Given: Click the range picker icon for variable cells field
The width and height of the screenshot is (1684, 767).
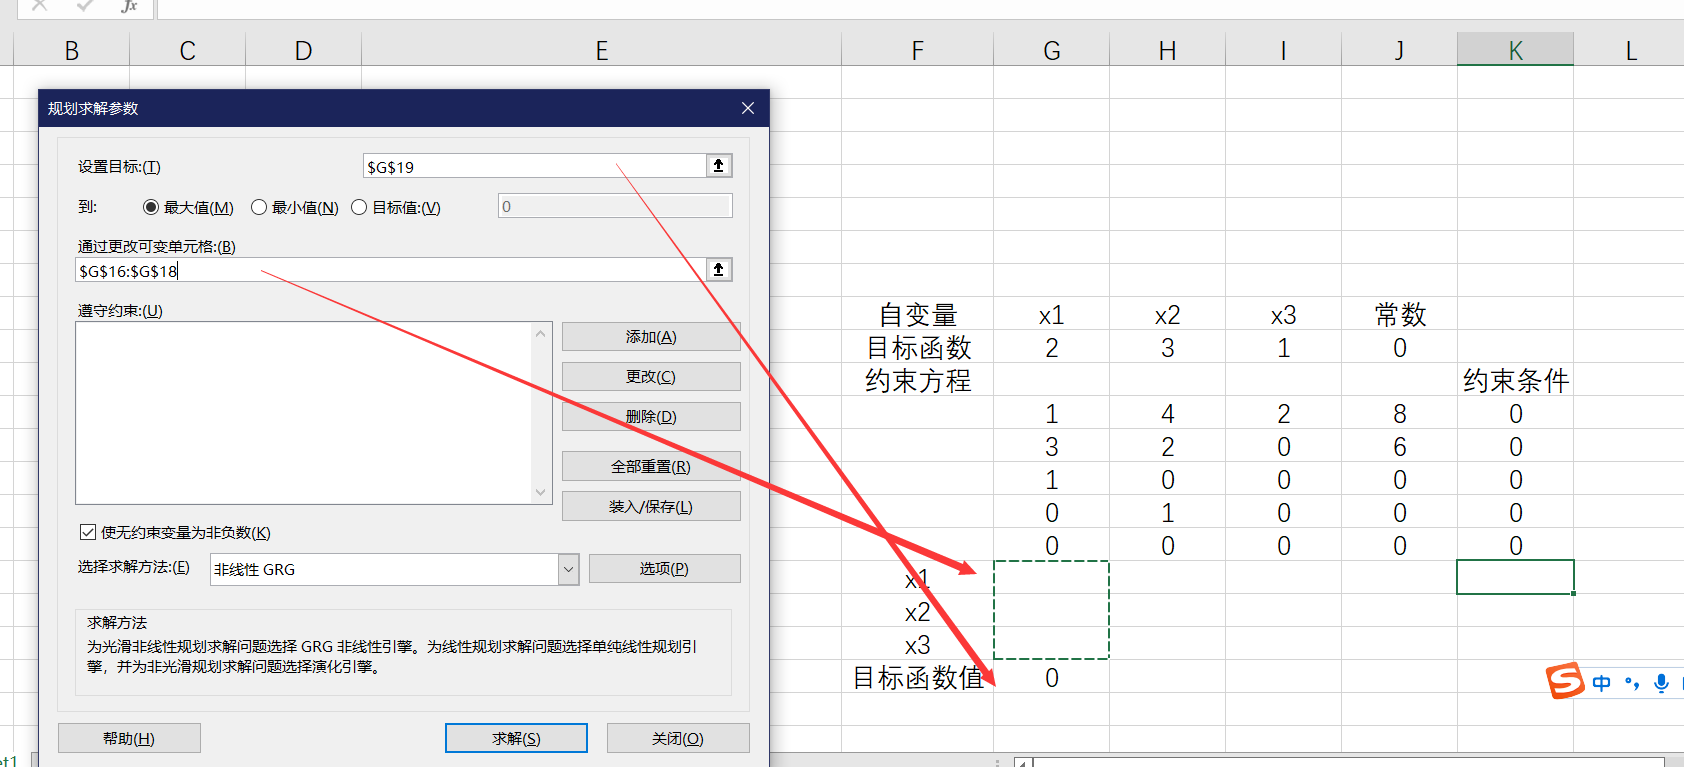Looking at the screenshot, I should click(718, 270).
